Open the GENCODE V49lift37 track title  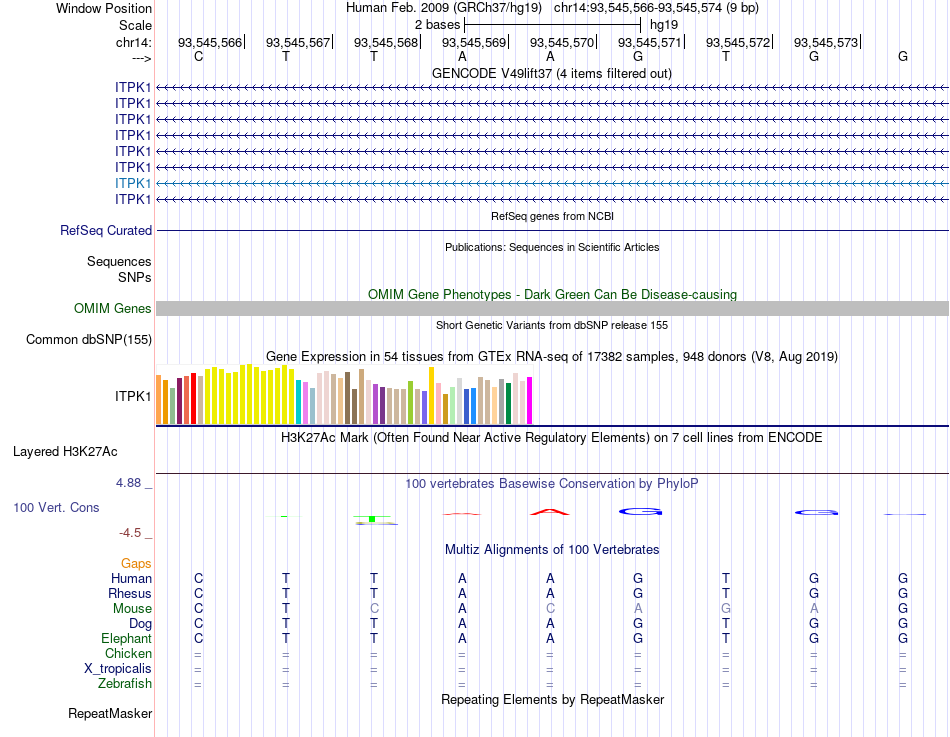click(x=552, y=73)
